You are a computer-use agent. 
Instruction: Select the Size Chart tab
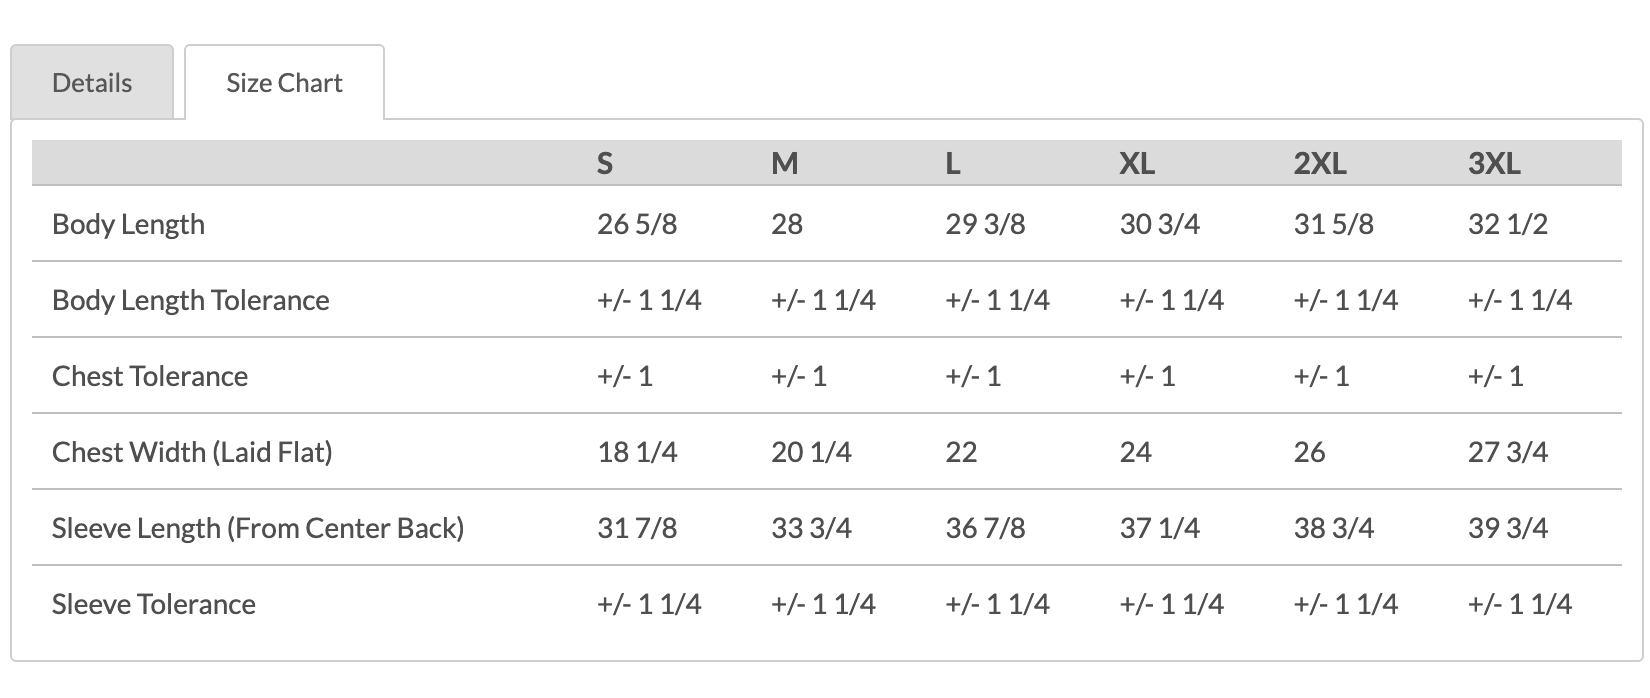tap(284, 83)
